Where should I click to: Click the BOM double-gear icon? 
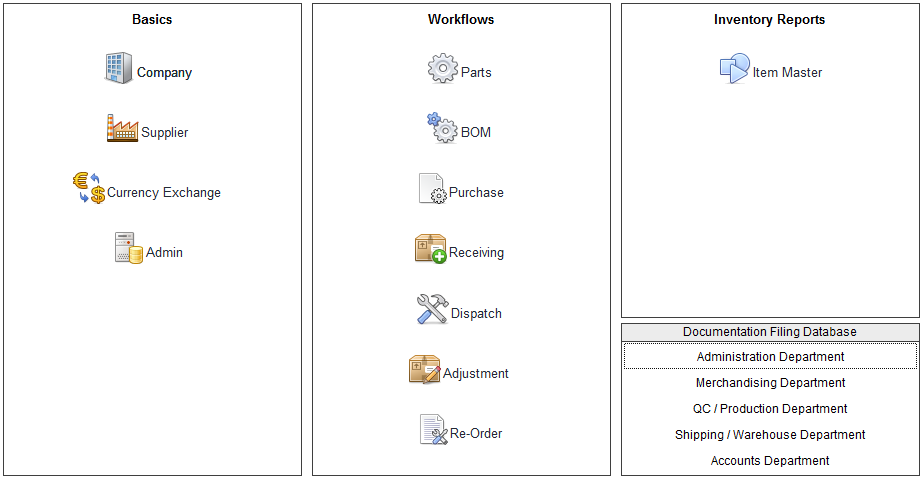pyautogui.click(x=442, y=128)
